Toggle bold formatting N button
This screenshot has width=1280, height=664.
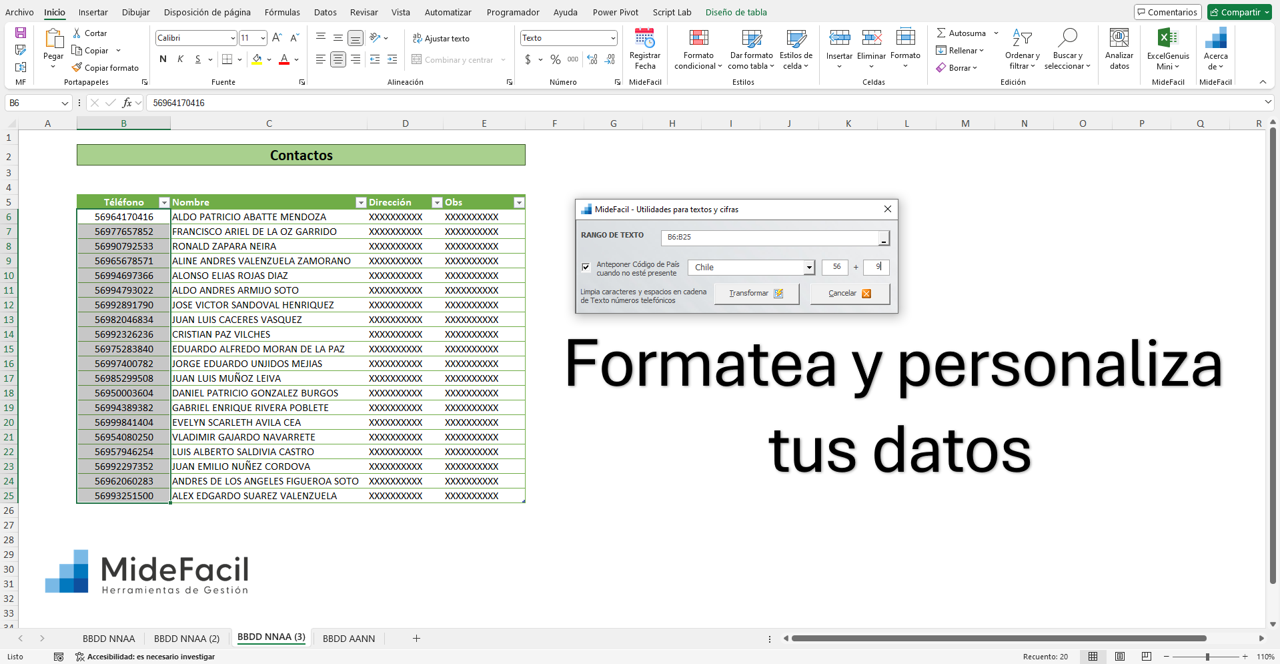click(163, 59)
